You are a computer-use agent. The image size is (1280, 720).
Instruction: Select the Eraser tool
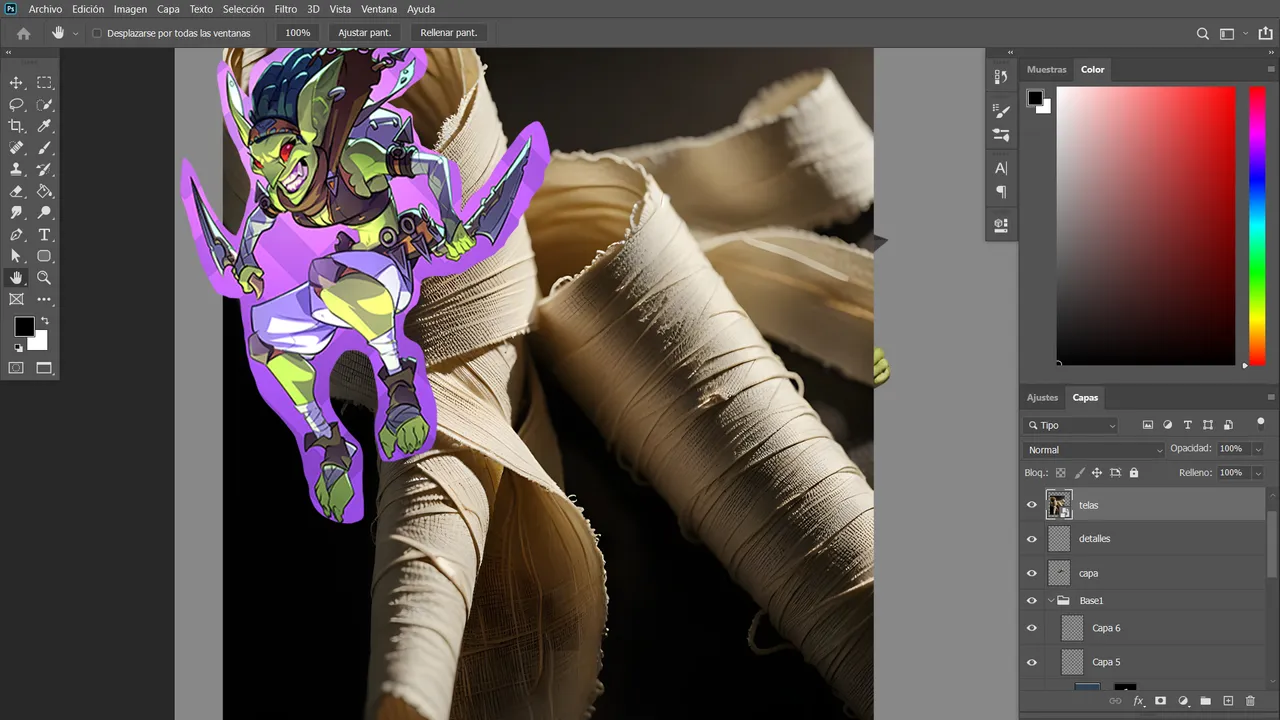point(16,191)
